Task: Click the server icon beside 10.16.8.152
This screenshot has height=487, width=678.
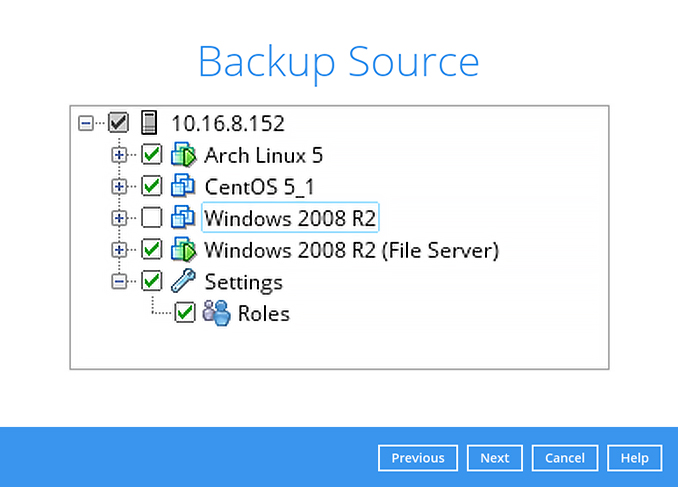Action: coord(149,123)
